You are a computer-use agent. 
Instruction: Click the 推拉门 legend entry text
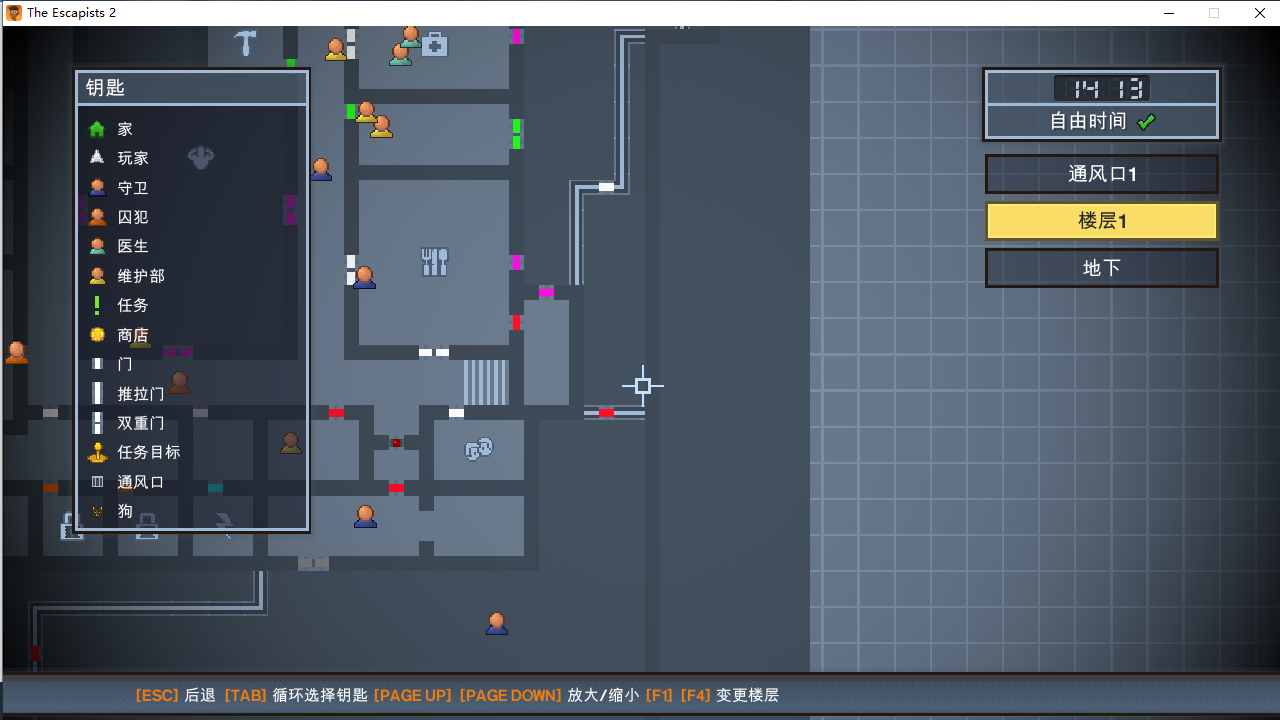141,394
